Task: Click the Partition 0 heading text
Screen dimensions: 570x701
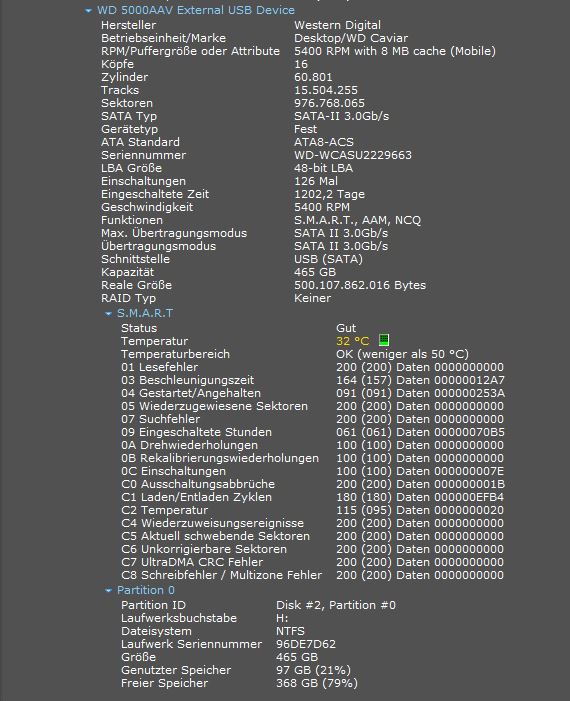Action: click(146, 590)
